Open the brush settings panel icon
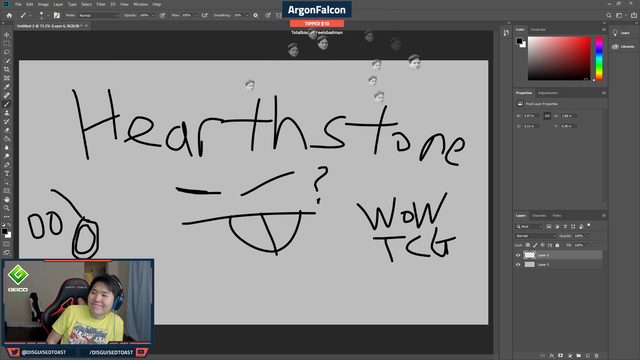640x360 pixels. coord(57,15)
